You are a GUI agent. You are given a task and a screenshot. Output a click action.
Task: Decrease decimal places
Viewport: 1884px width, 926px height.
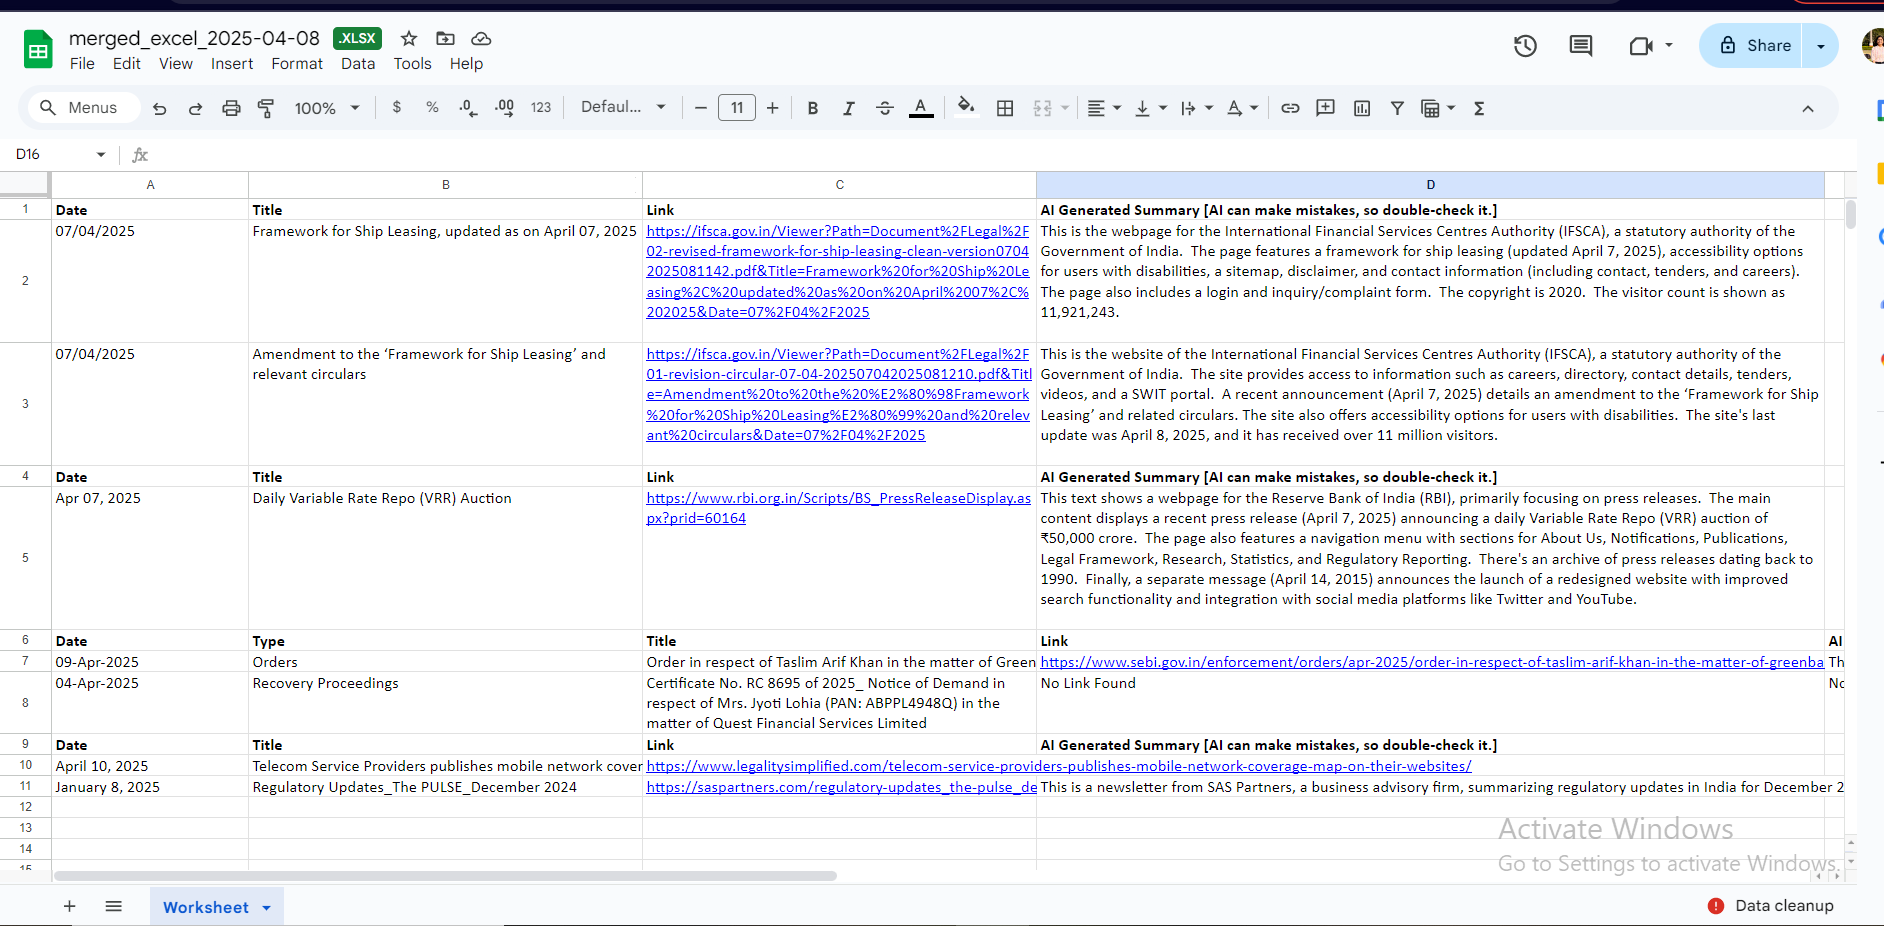pyautogui.click(x=468, y=108)
